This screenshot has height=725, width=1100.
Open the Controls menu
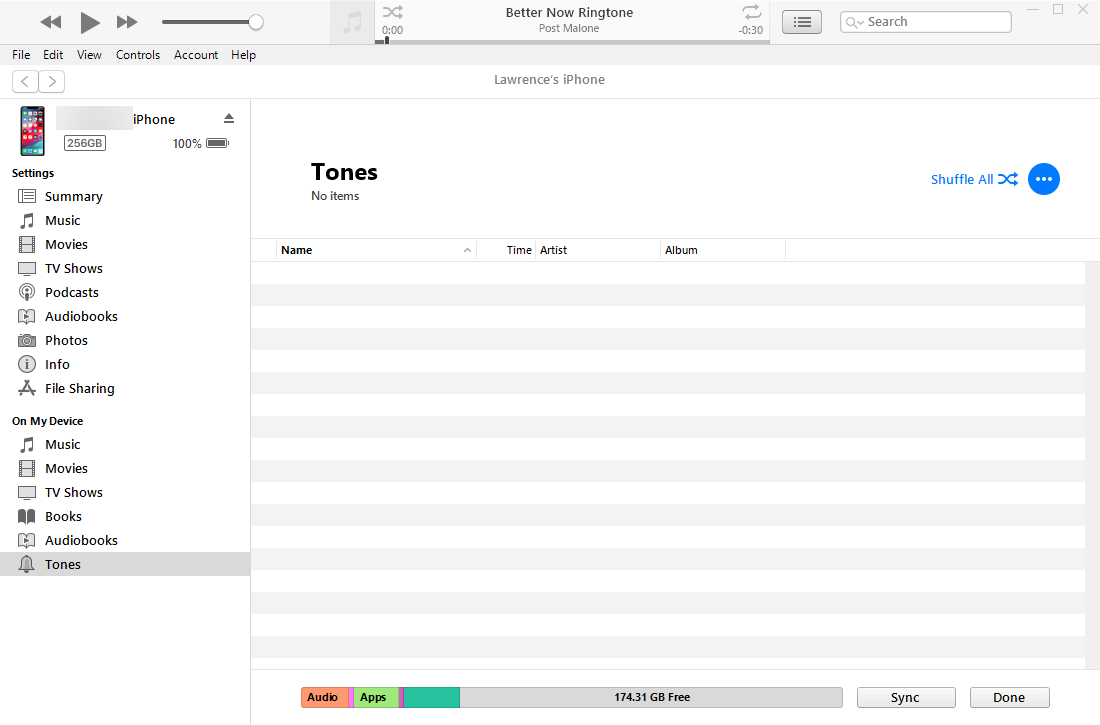(x=138, y=55)
